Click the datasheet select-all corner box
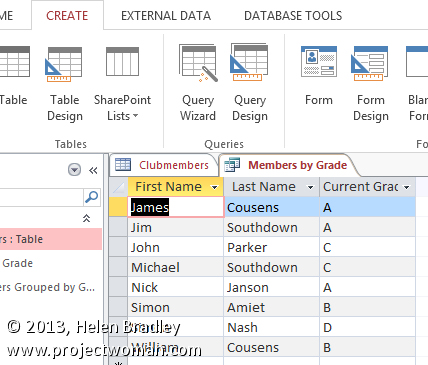This screenshot has height=365, width=428. (118, 187)
